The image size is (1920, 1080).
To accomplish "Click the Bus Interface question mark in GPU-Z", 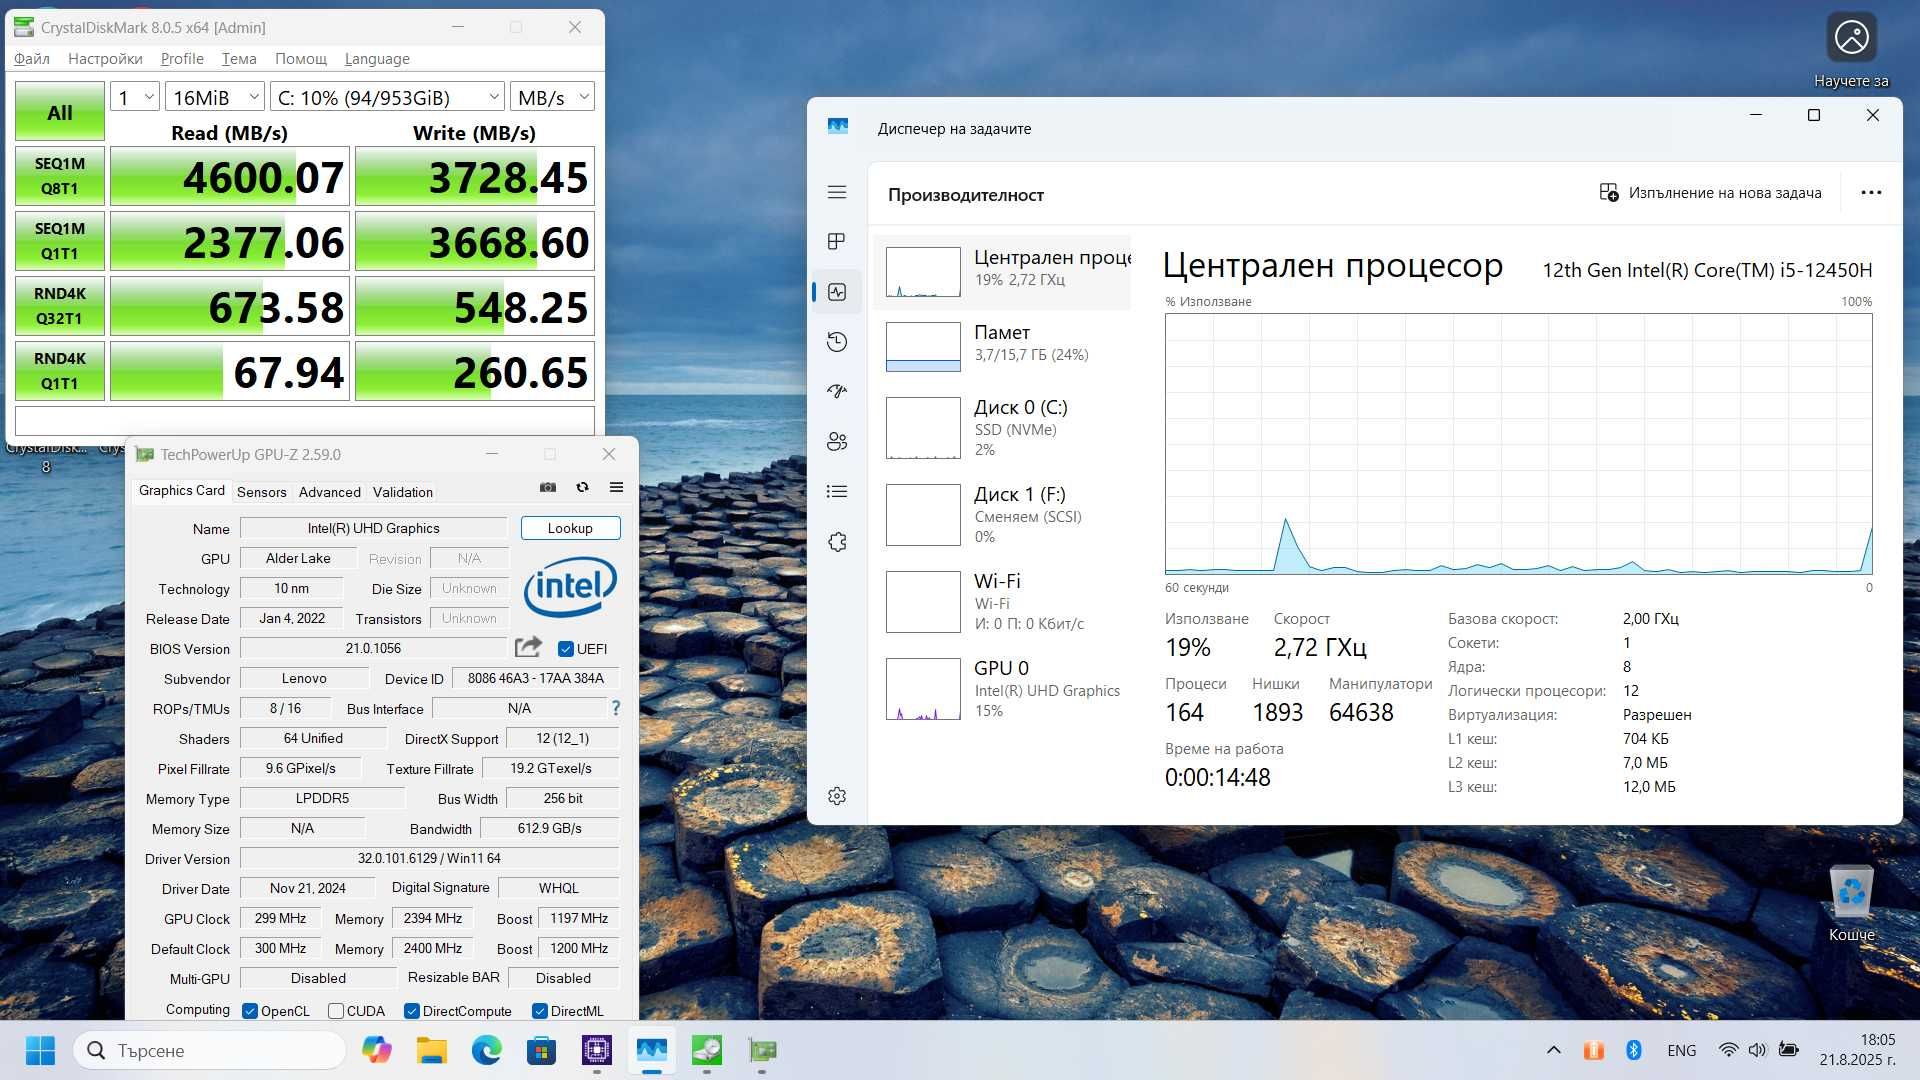I will click(x=616, y=708).
